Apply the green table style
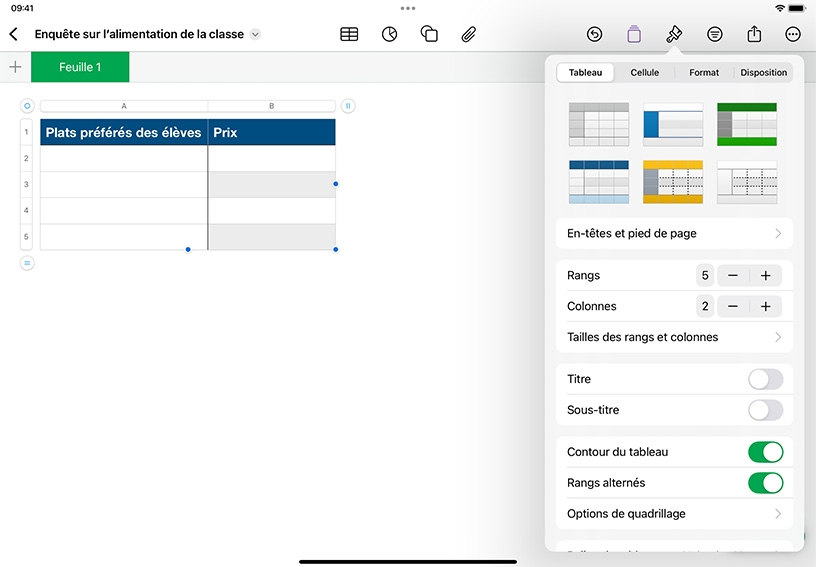This screenshot has width=816, height=567. pyautogui.click(x=747, y=124)
